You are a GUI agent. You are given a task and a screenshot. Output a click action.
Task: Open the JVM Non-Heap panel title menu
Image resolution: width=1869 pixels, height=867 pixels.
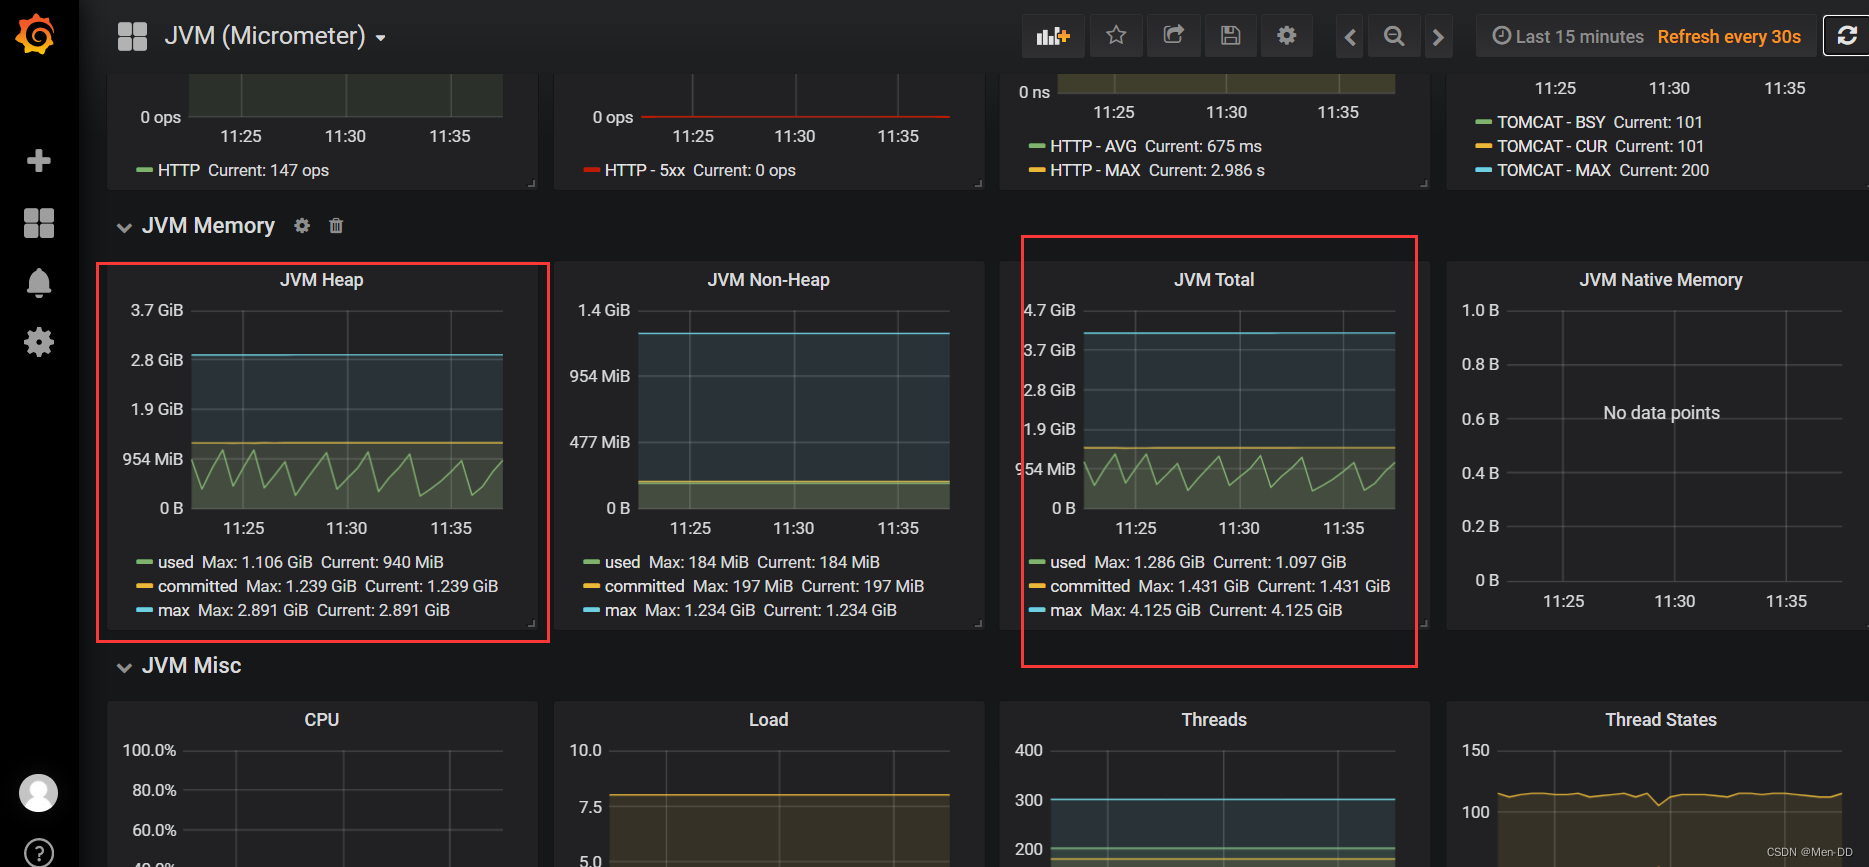tap(769, 280)
